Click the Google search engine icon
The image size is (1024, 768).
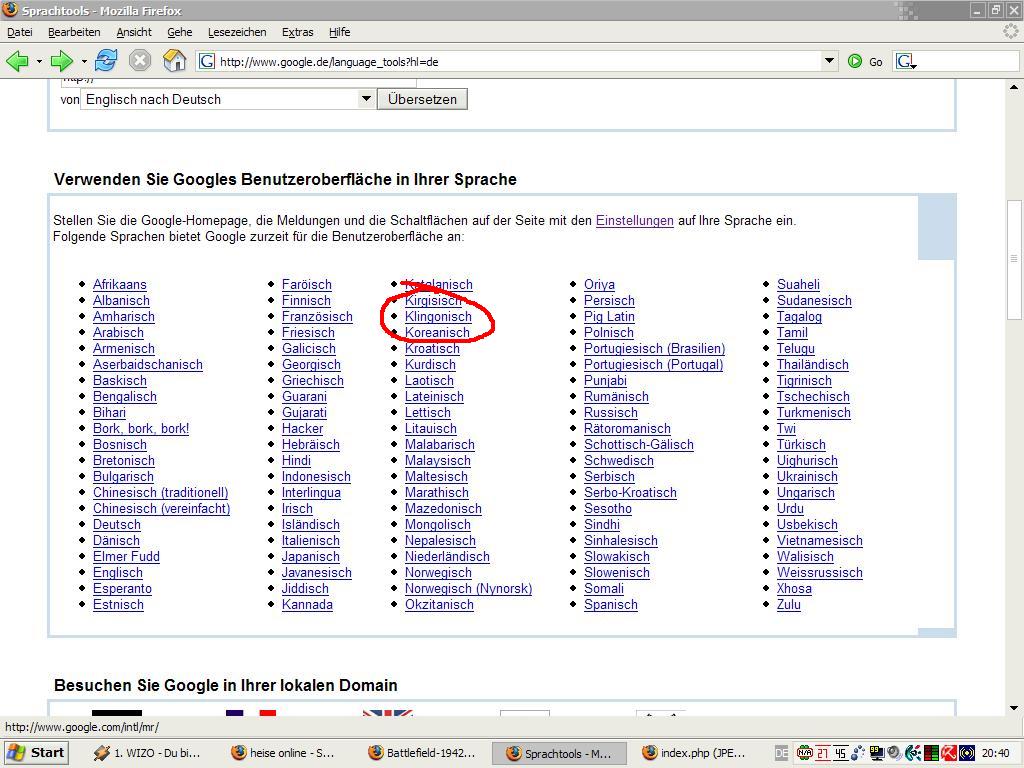(904, 61)
